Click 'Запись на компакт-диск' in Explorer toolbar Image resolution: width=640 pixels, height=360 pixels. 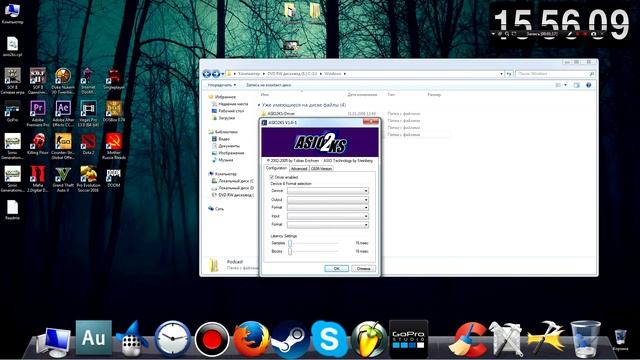[269, 85]
